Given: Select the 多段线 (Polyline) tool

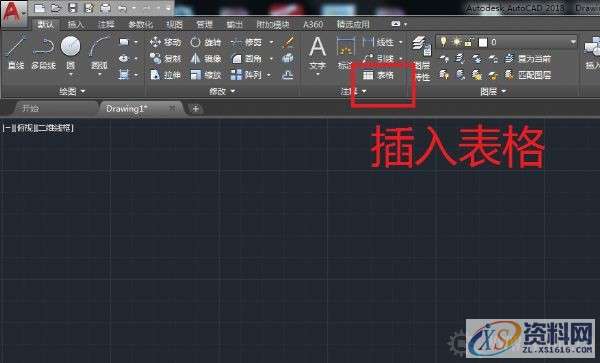Looking at the screenshot, I should point(43,53).
